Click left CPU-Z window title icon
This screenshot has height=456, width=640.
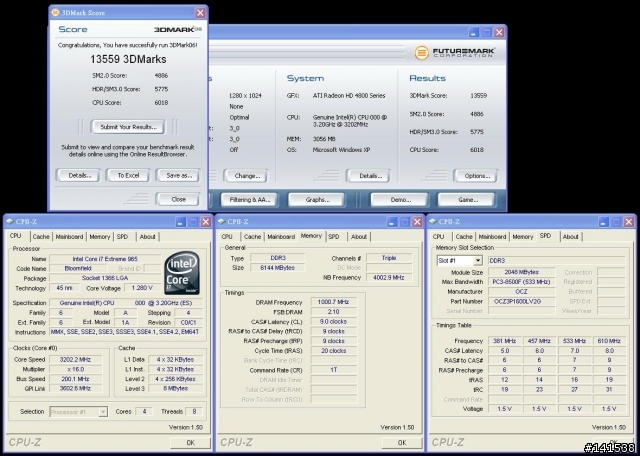pyautogui.click(x=10, y=222)
